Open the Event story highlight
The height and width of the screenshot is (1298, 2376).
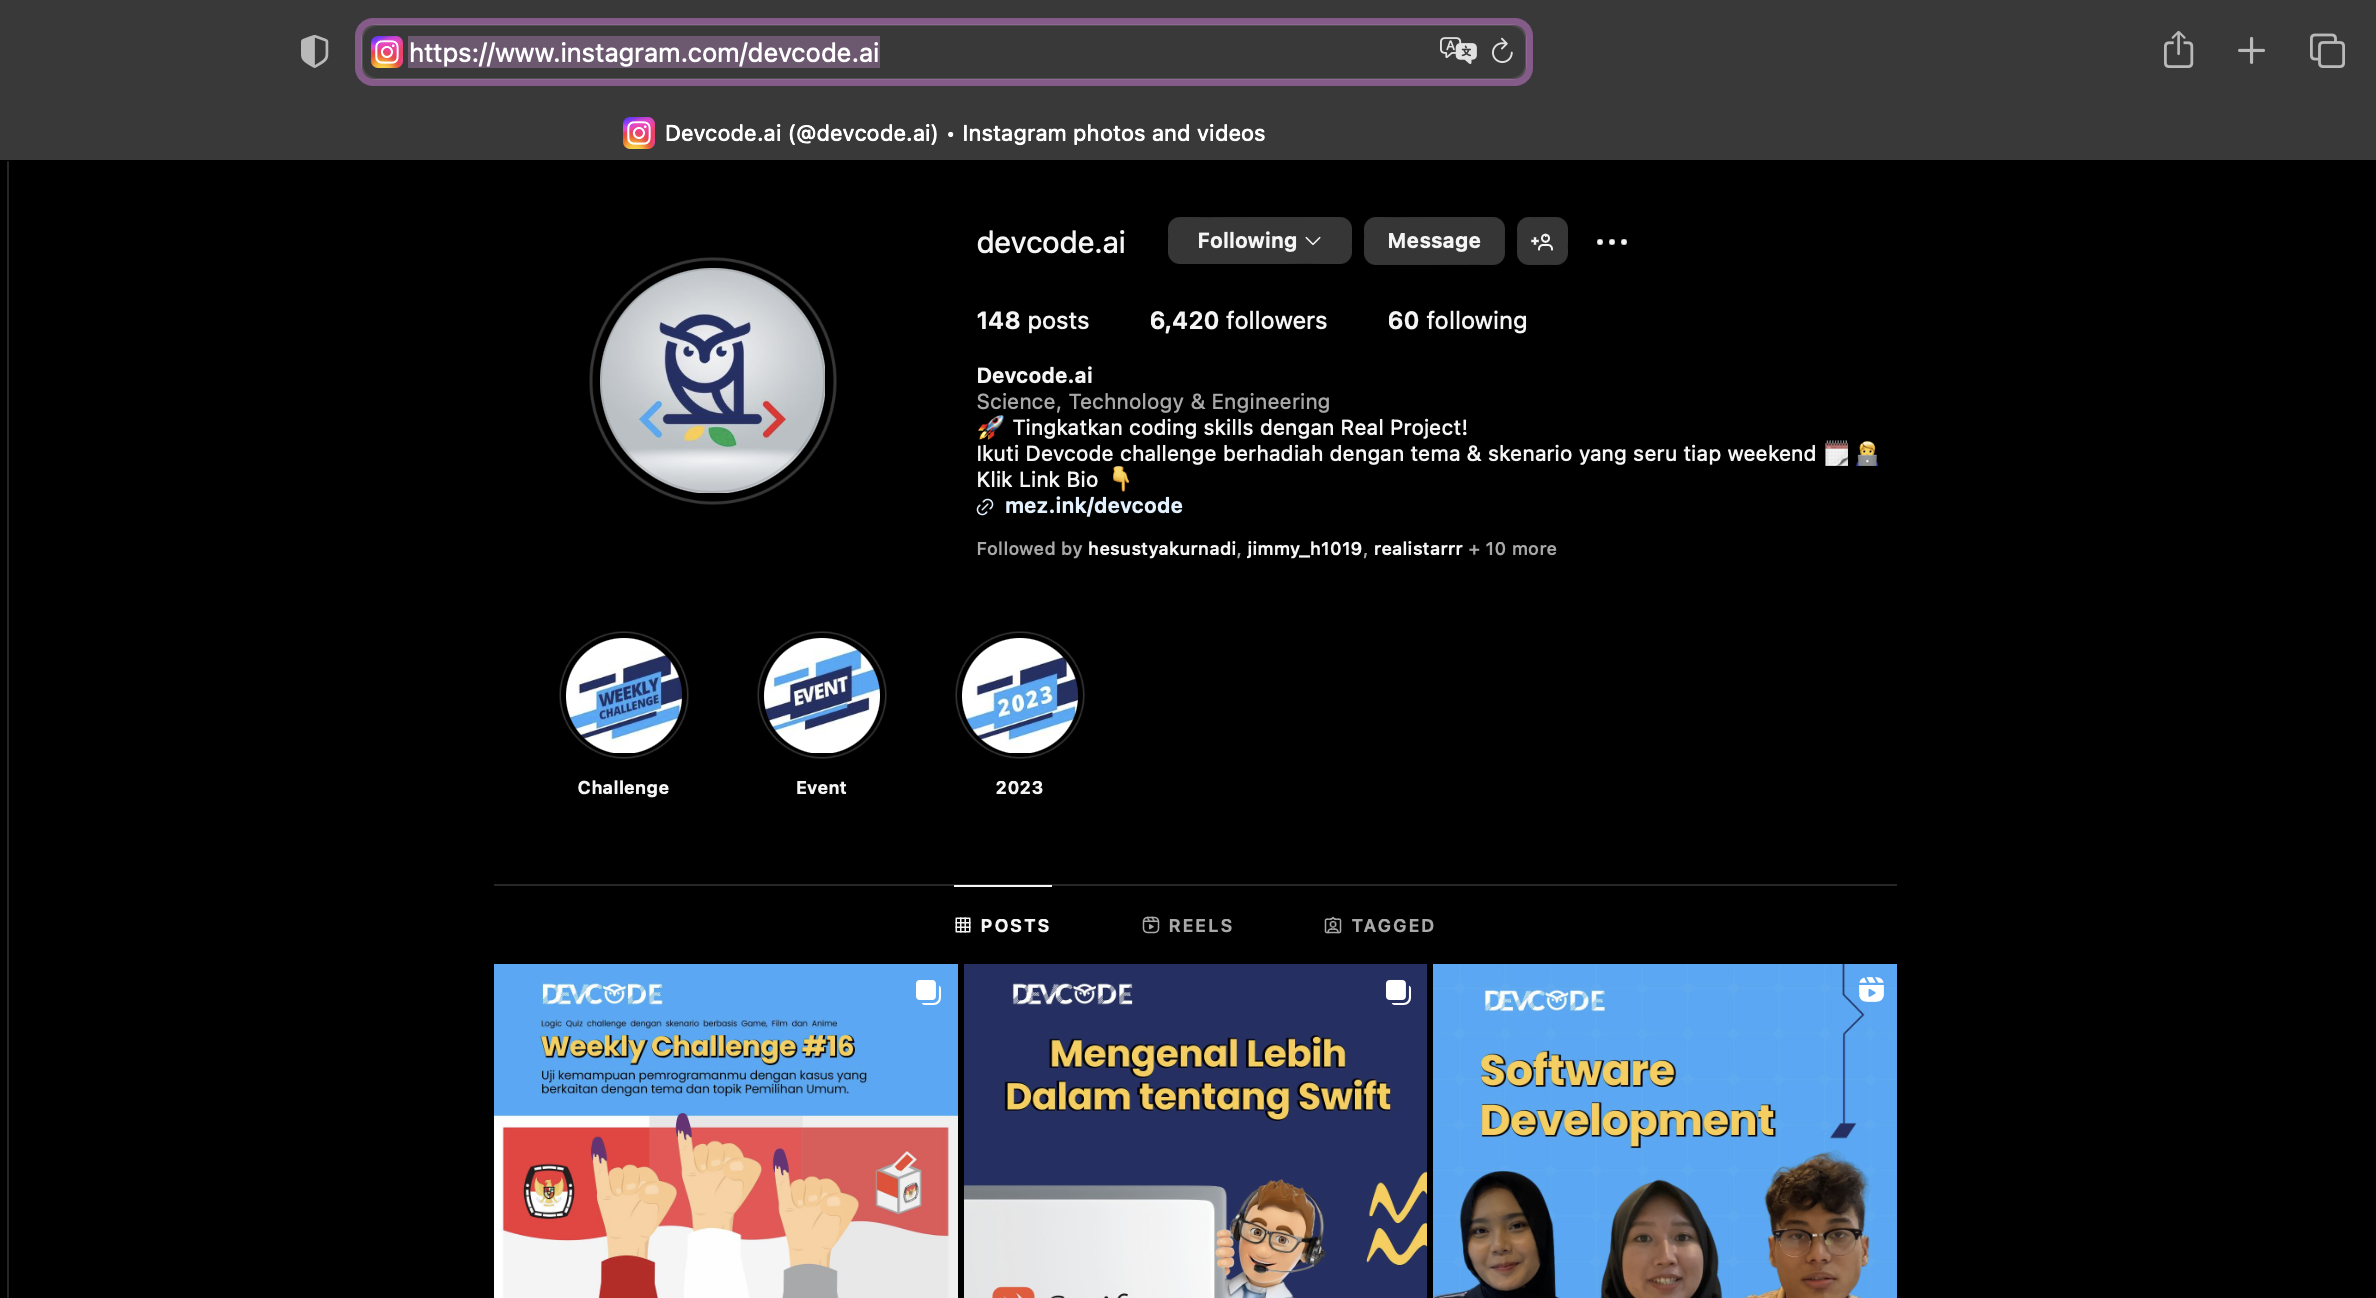[821, 695]
